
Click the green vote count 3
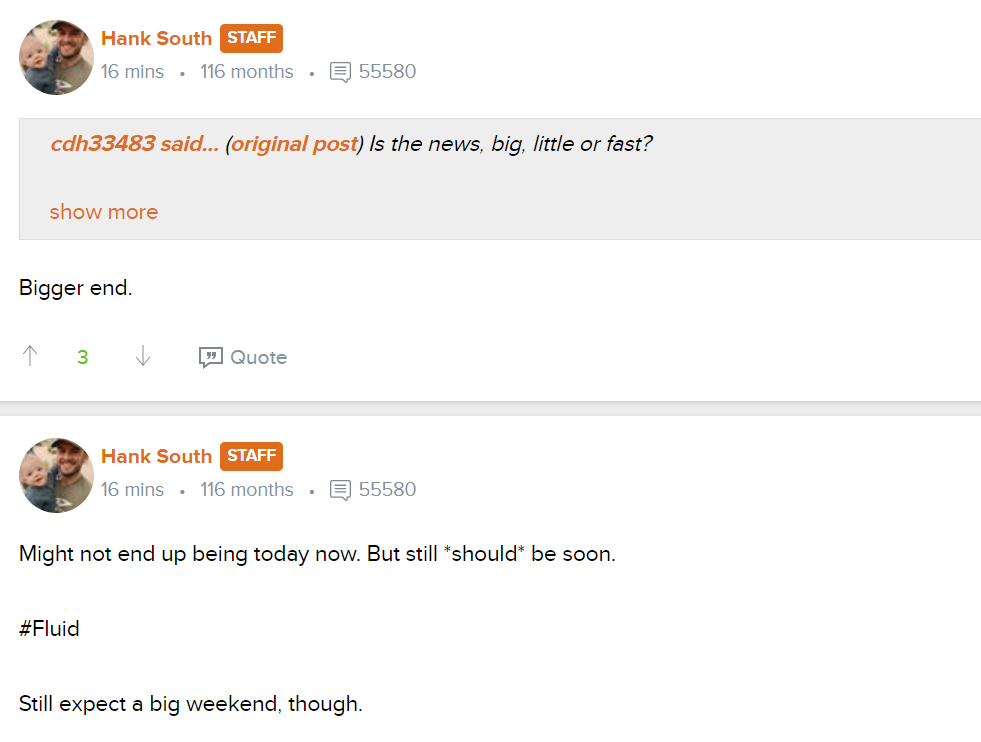(x=83, y=357)
